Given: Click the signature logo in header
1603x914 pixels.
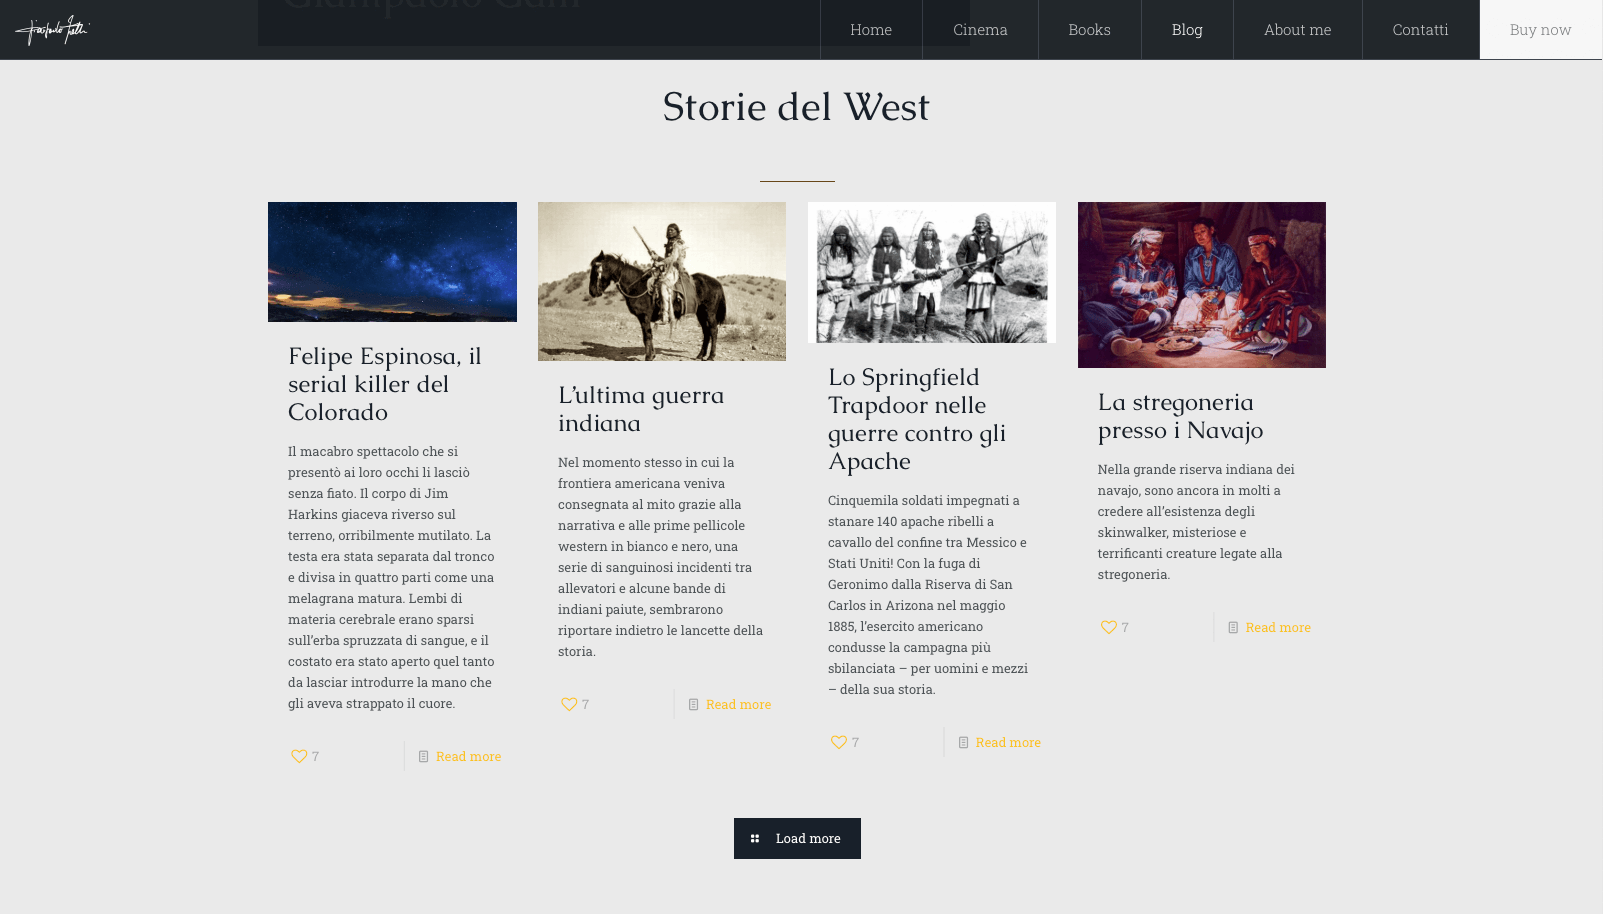Looking at the screenshot, I should click(x=52, y=30).
